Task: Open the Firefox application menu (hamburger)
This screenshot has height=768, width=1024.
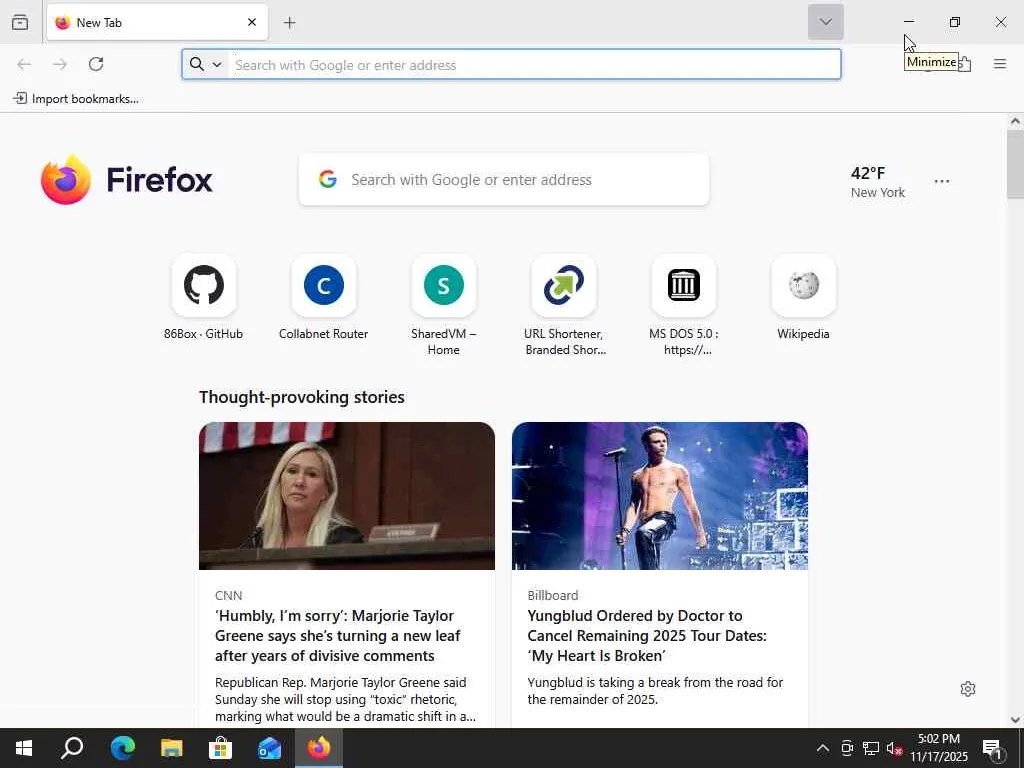Action: point(1000,64)
